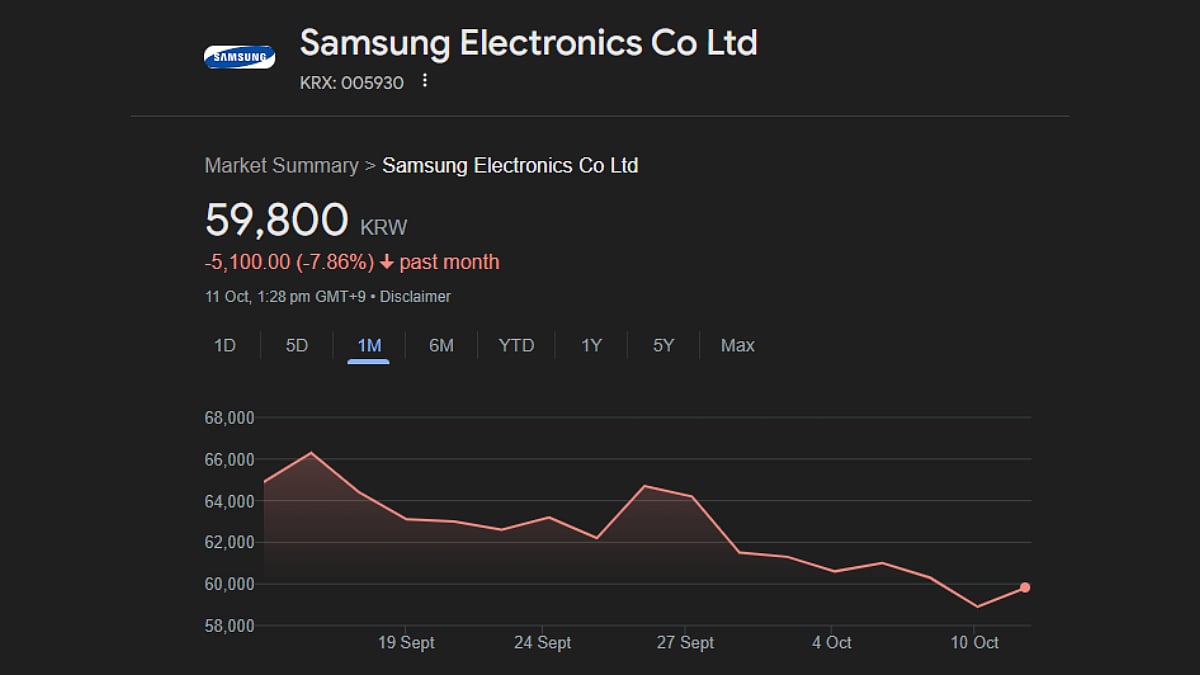Click the Samsung logo icon

tap(239, 57)
